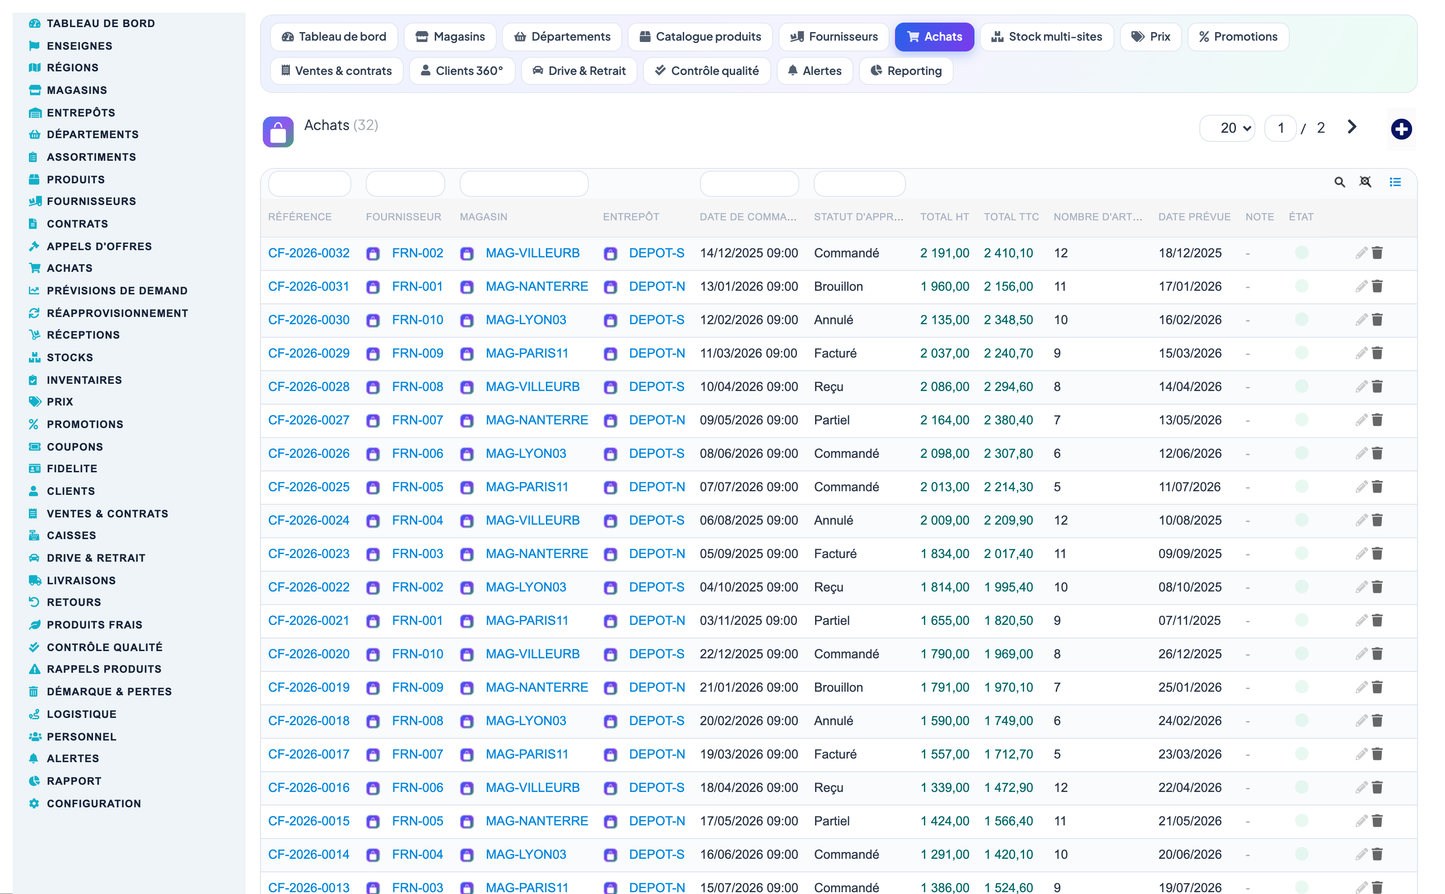Click the pencil icon for CF-2026-0024
Screen dimensions: 1445x894
pyautogui.click(x=1361, y=521)
